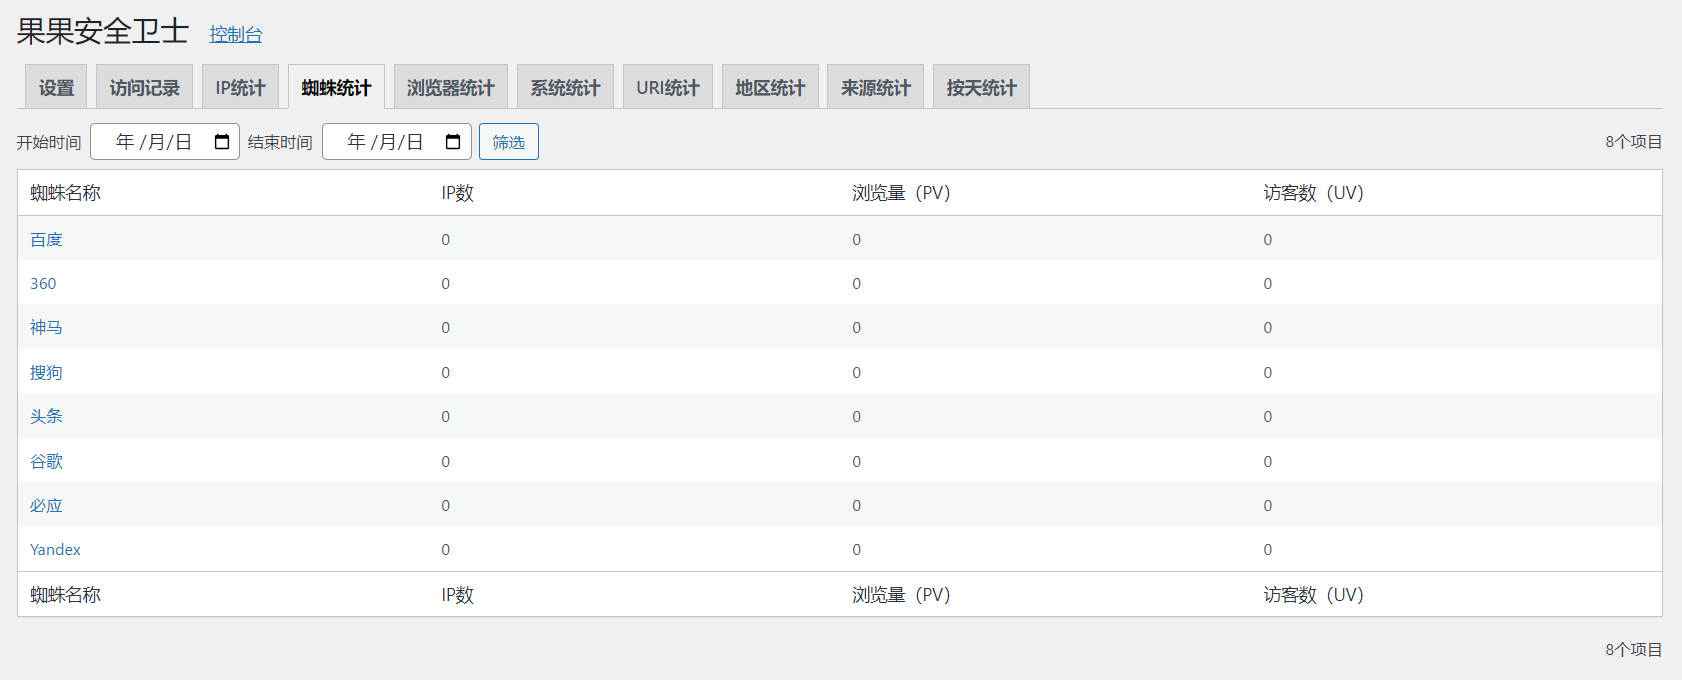Click the IP数 header at table top
Screen dimensions: 1682x680
coord(457,193)
